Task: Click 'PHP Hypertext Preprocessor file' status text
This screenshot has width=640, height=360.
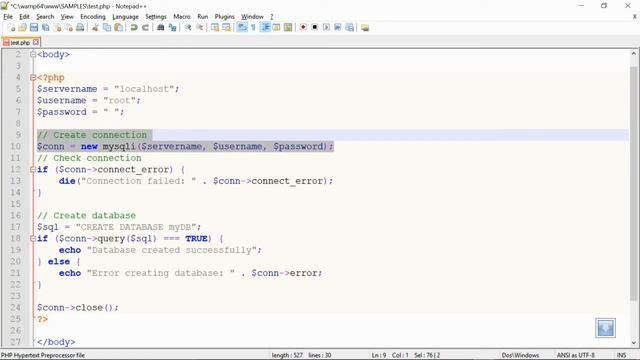Action: (x=43, y=355)
